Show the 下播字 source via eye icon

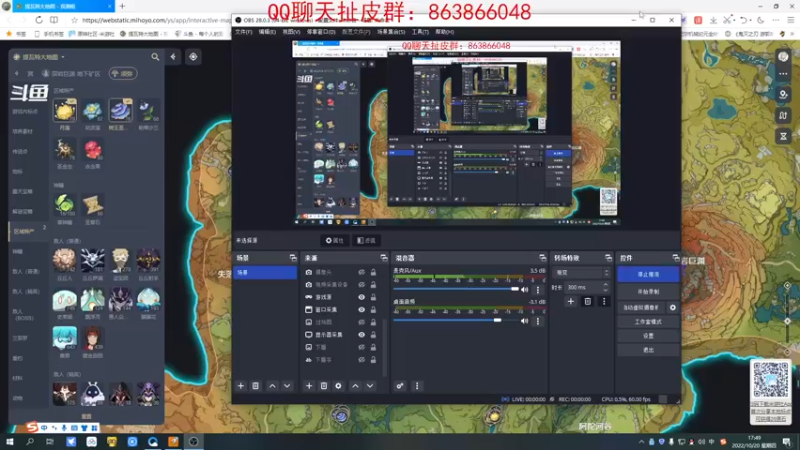361,360
